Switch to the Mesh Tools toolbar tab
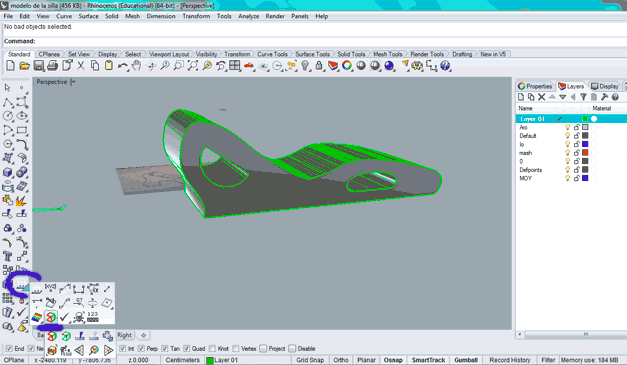Image resolution: width=627 pixels, height=365 pixels. point(387,54)
